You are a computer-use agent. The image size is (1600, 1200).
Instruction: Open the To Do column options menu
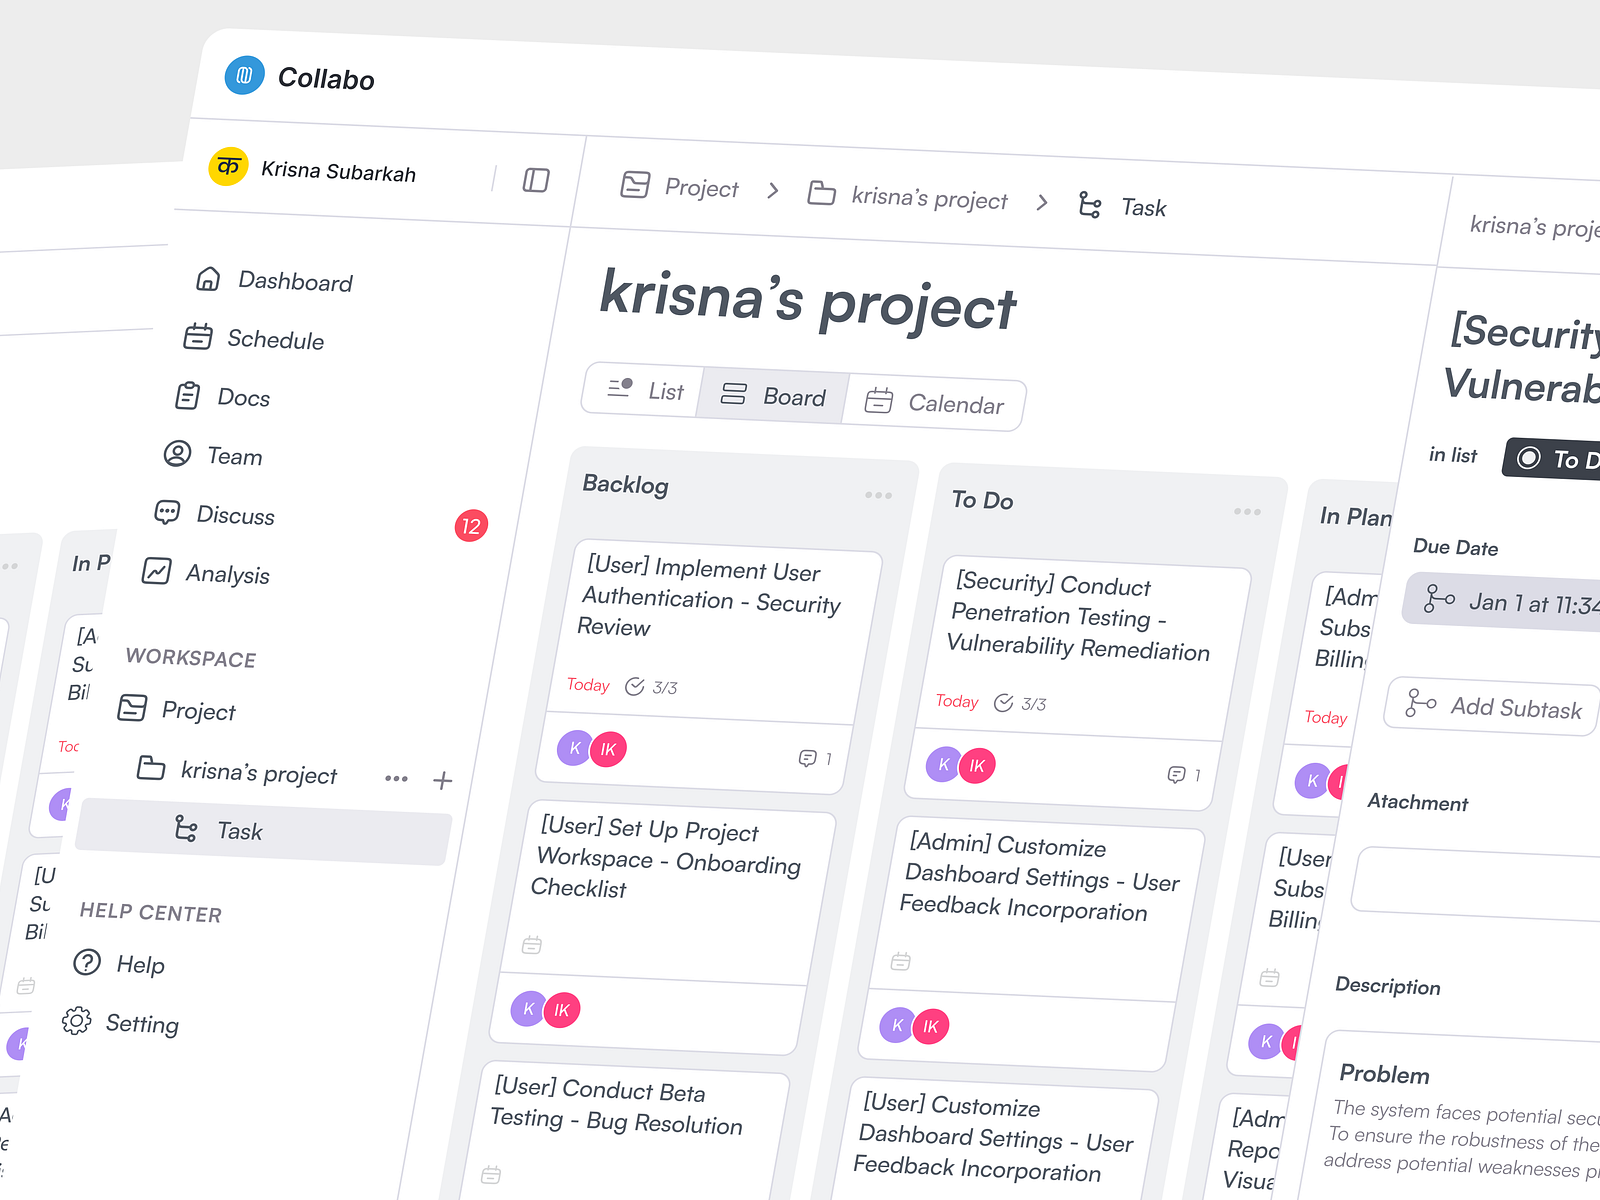coord(1247,511)
